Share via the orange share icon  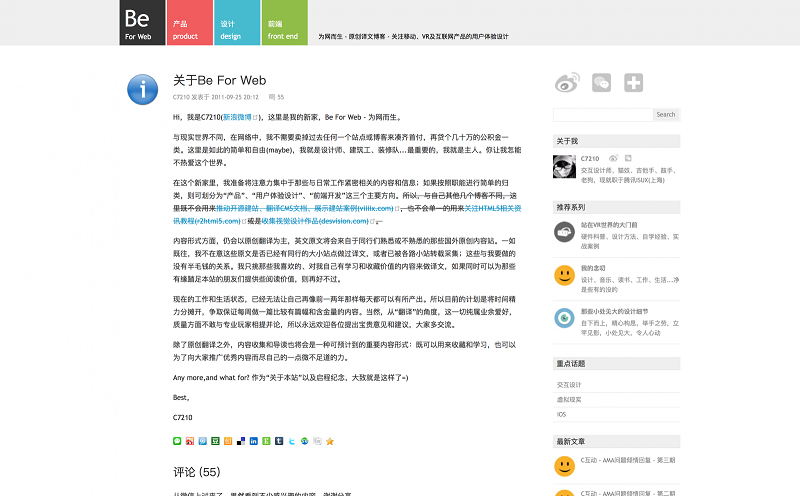pyautogui.click(x=228, y=441)
